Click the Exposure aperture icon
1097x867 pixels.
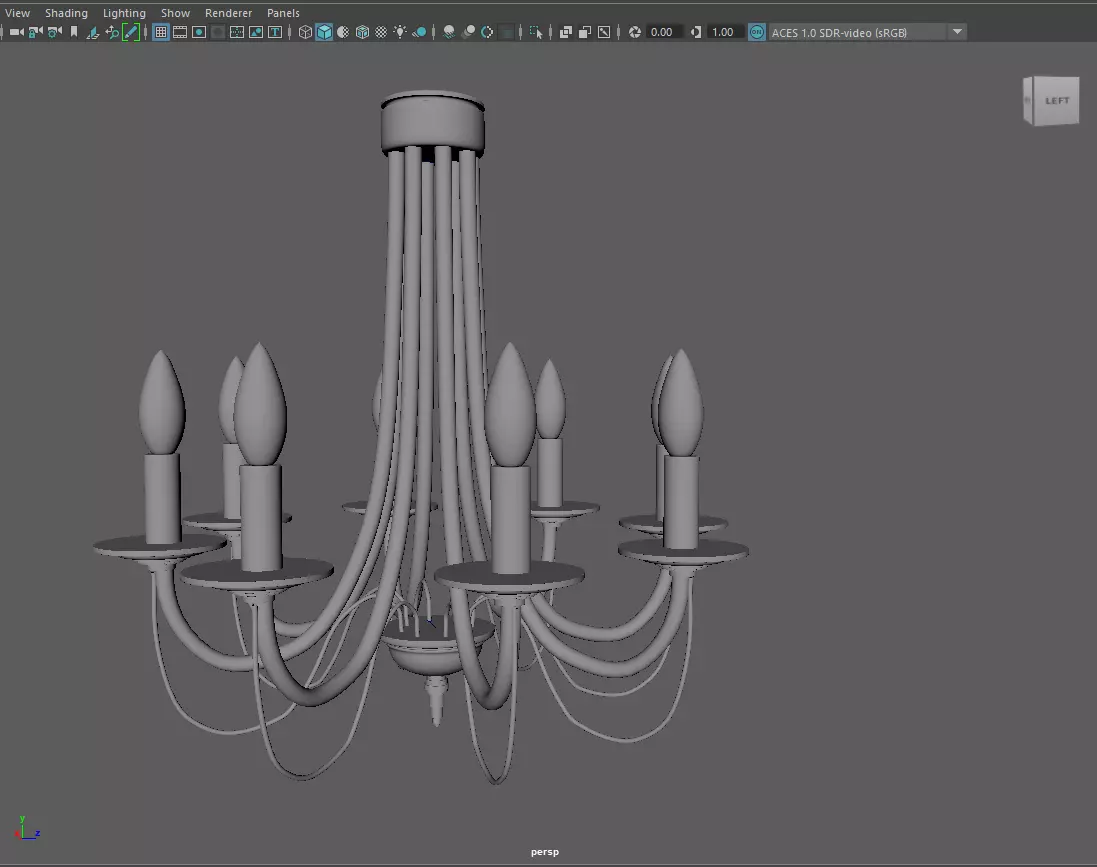click(x=635, y=31)
